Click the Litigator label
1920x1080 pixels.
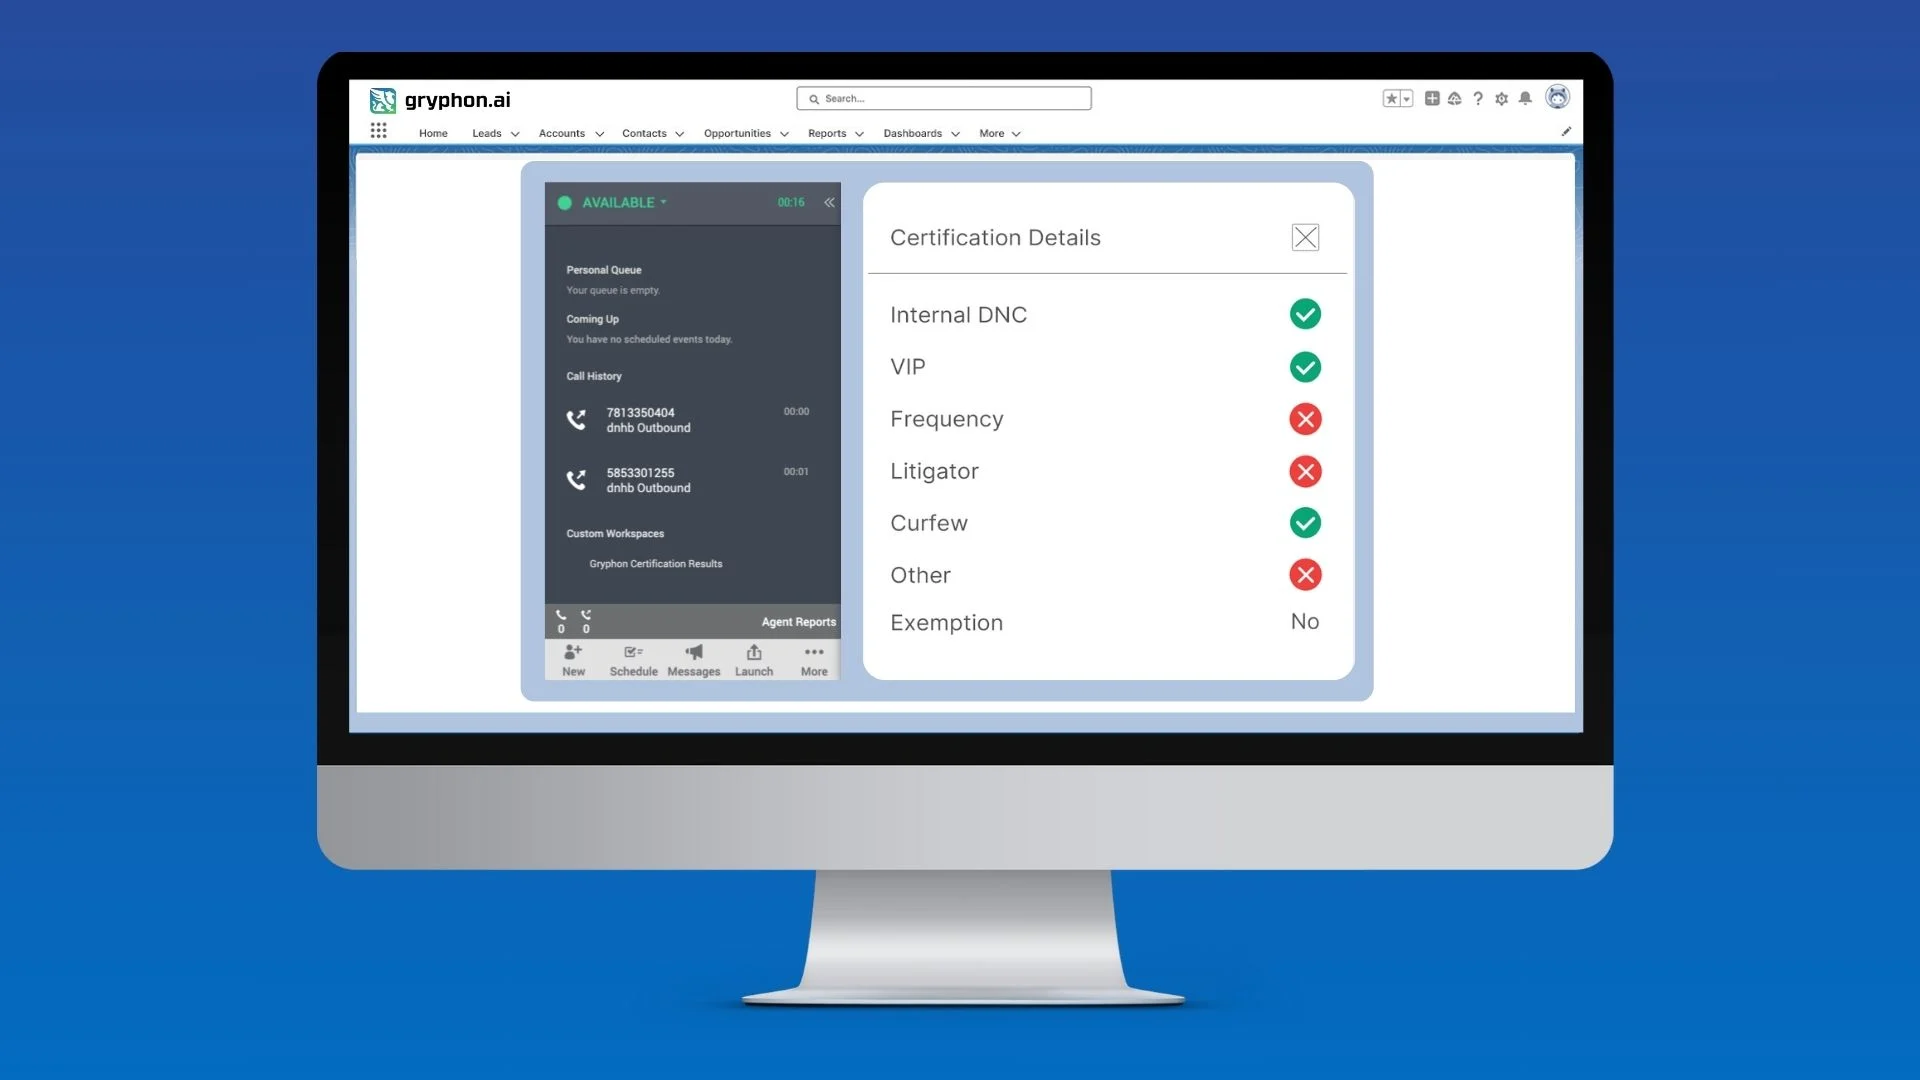[934, 471]
